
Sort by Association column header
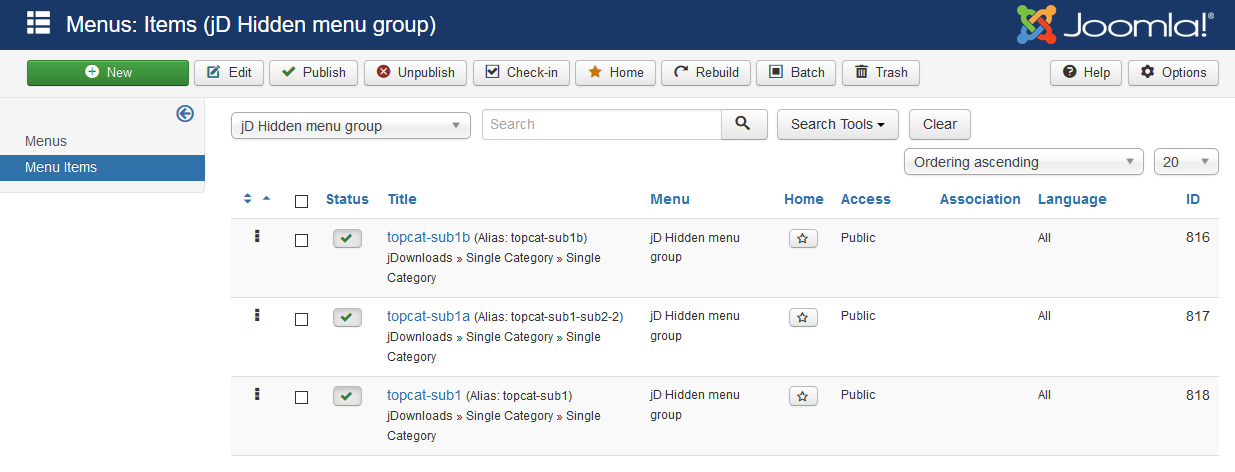980,199
